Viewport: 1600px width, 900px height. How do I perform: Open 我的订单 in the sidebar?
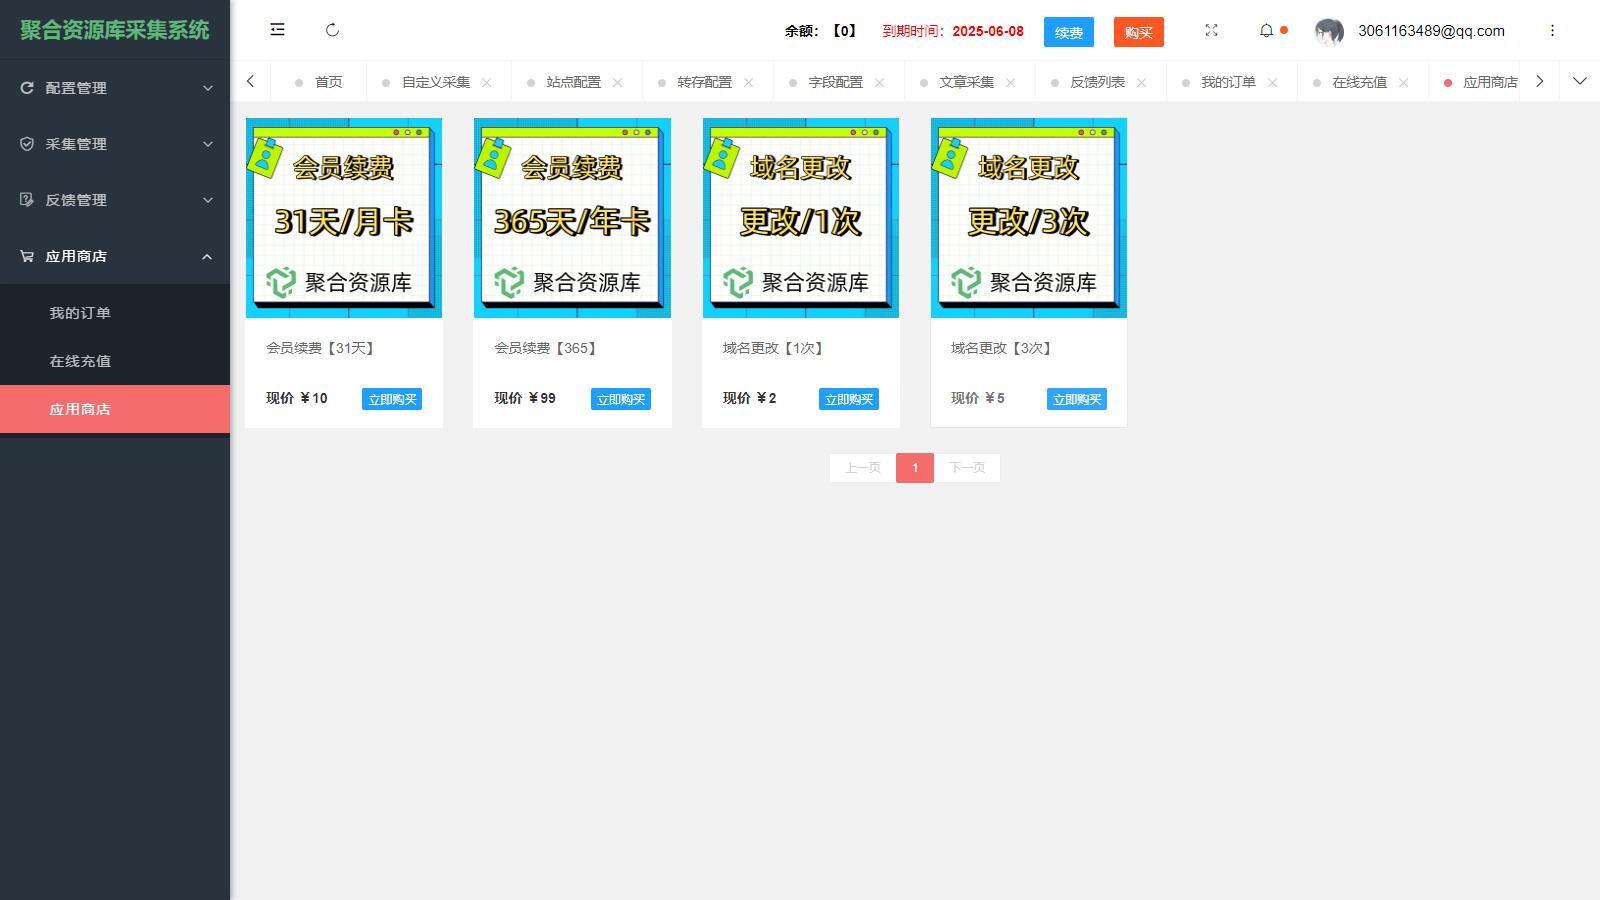(x=80, y=313)
